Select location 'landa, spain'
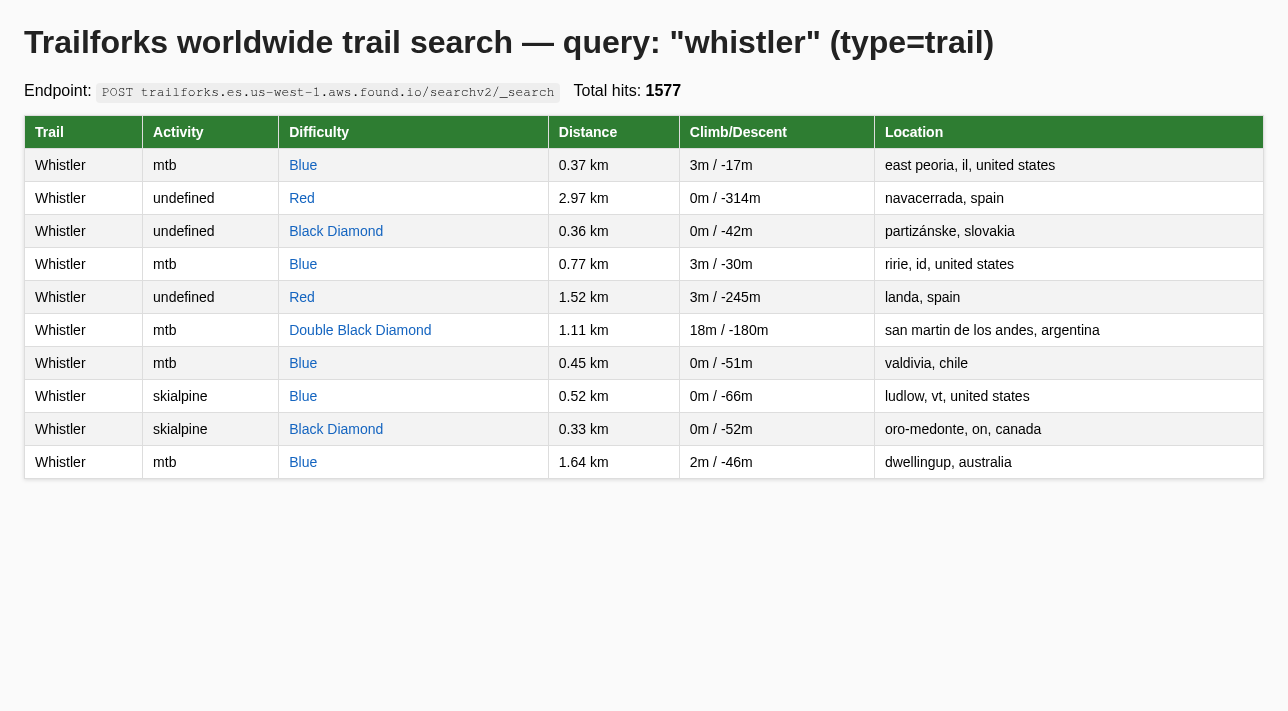 point(922,297)
